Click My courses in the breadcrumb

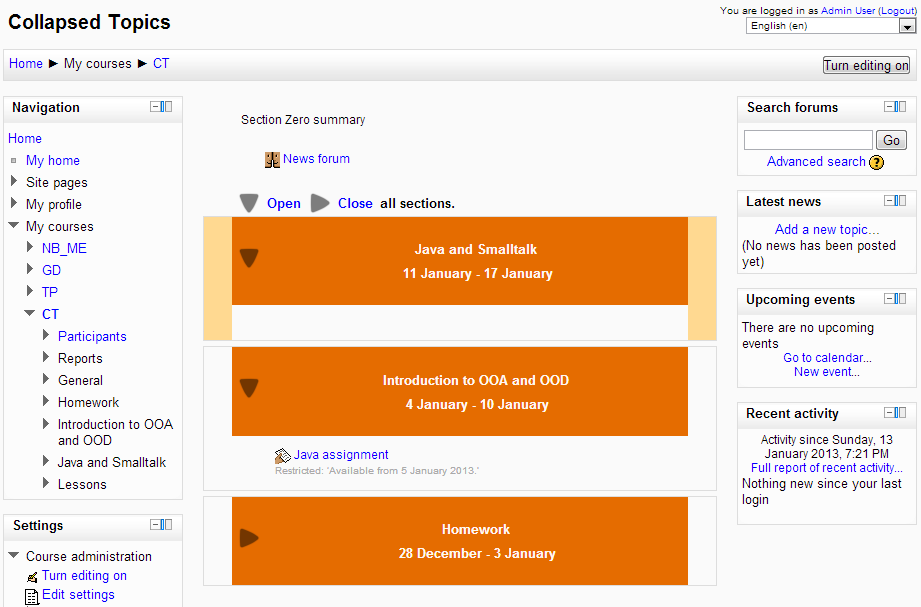click(98, 63)
